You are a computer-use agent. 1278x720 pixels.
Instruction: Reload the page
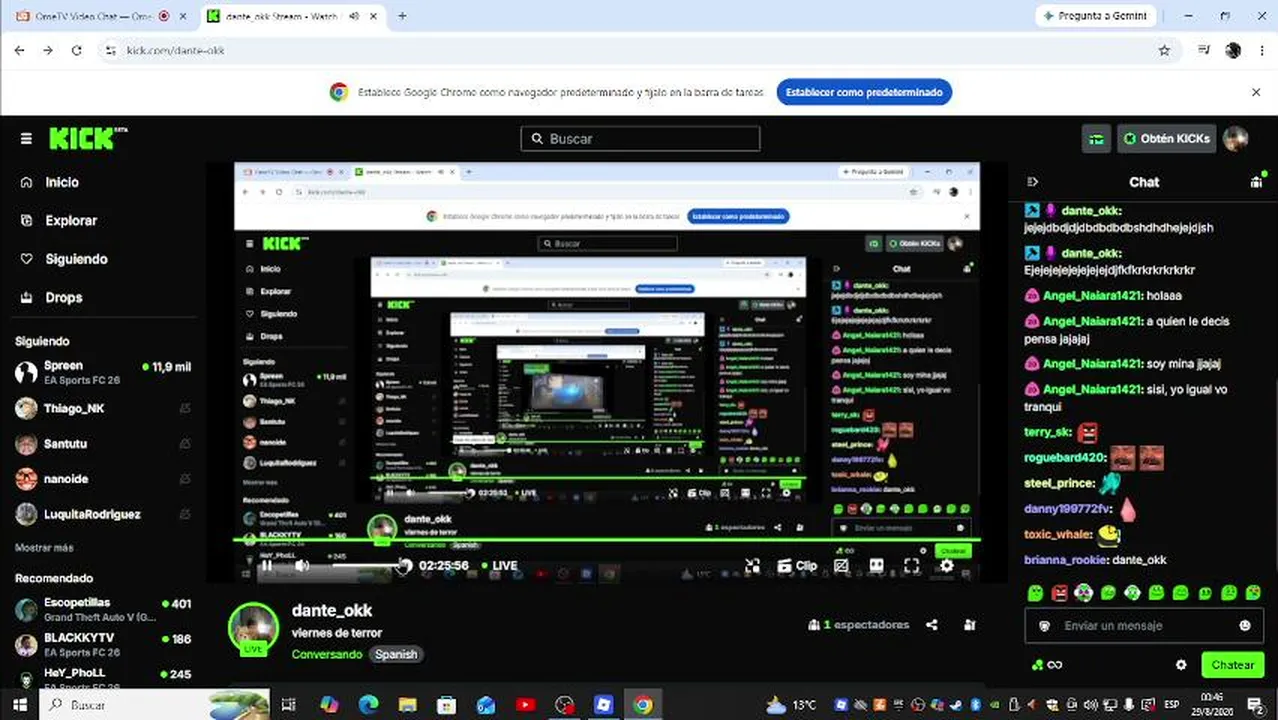pyautogui.click(x=76, y=50)
